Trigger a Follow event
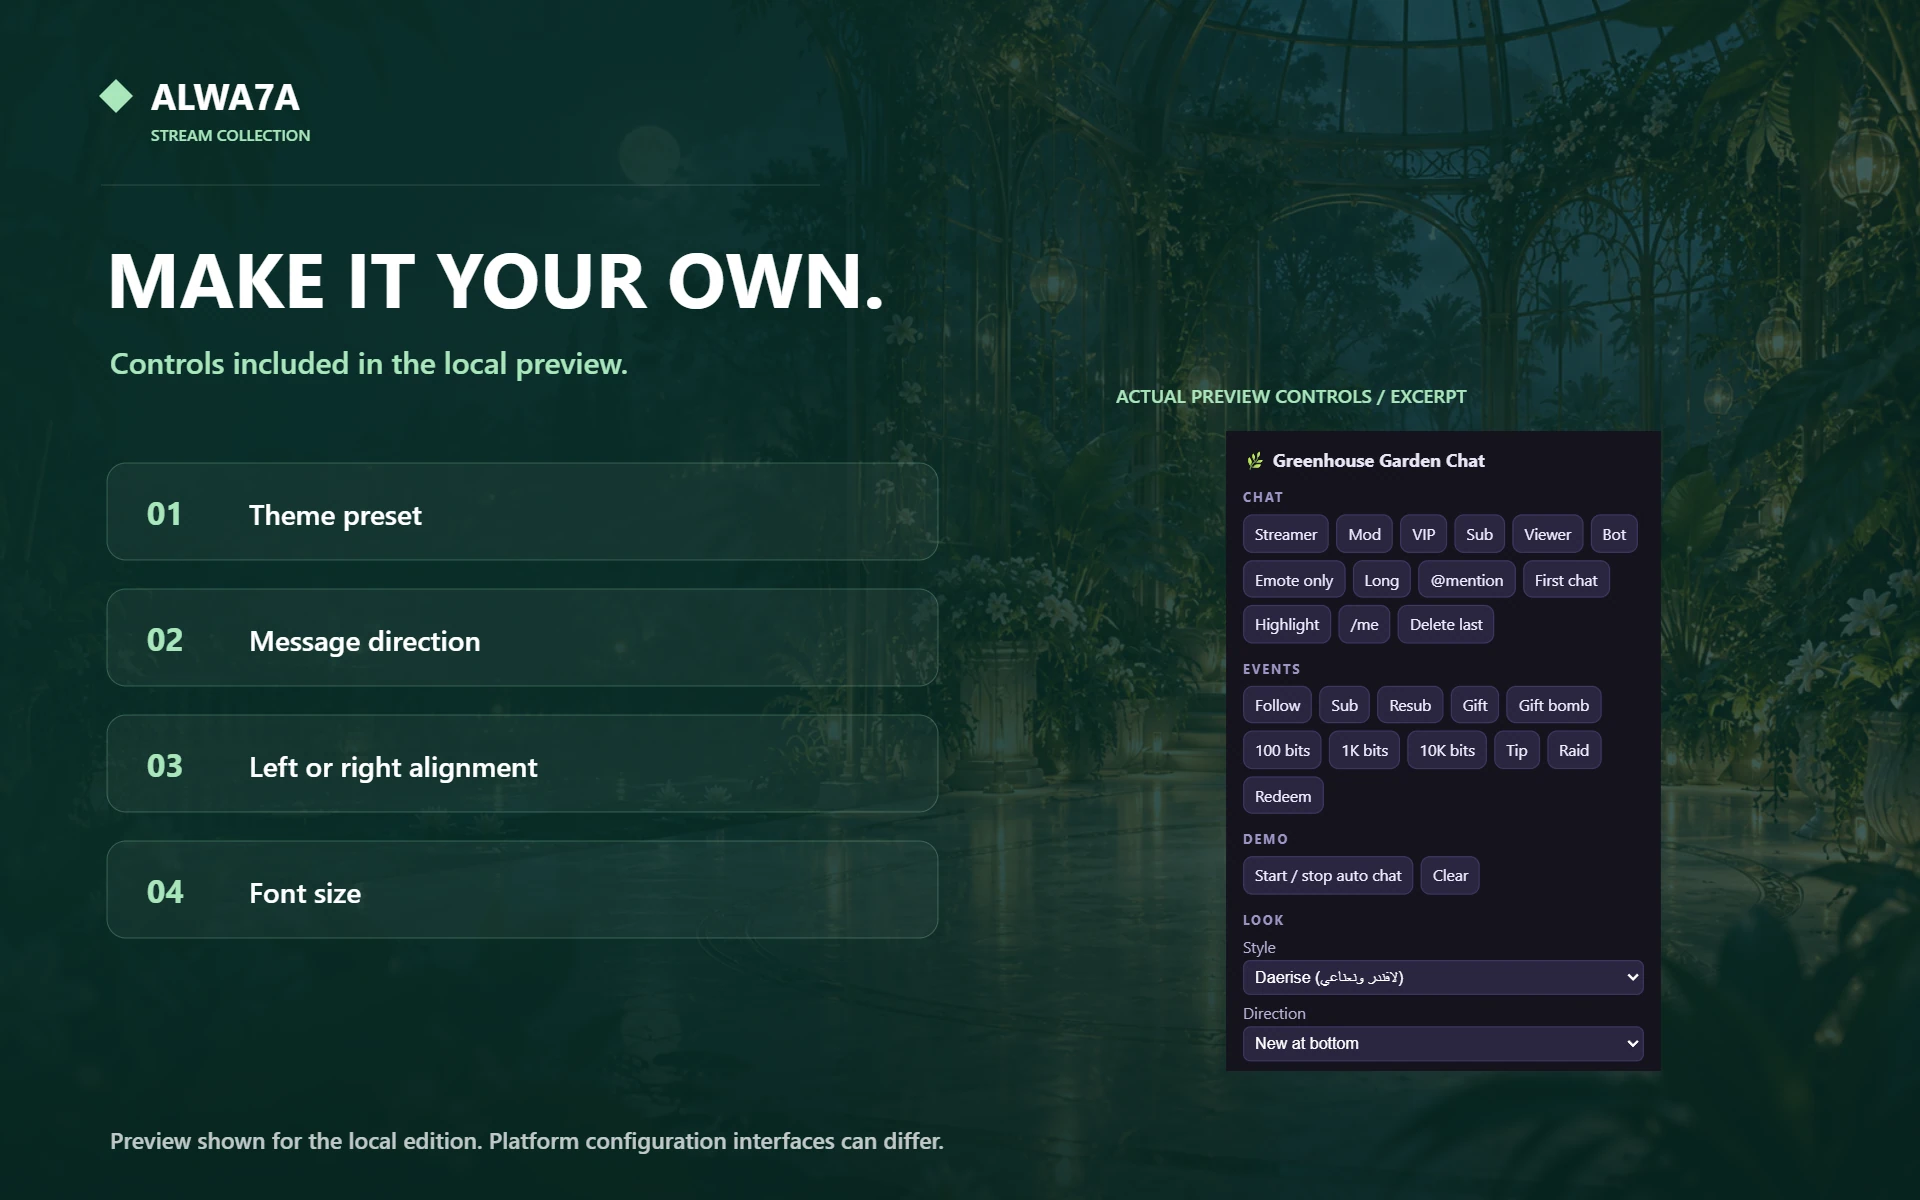Screen dimensions: 1920x1200 (x=1277, y=705)
